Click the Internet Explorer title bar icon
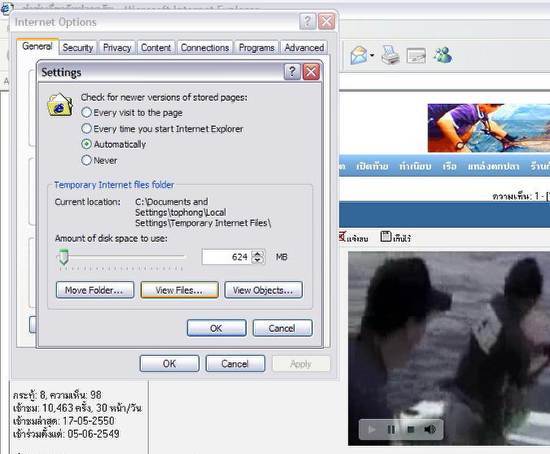Image resolution: width=550 pixels, height=454 pixels. pos(6,8)
